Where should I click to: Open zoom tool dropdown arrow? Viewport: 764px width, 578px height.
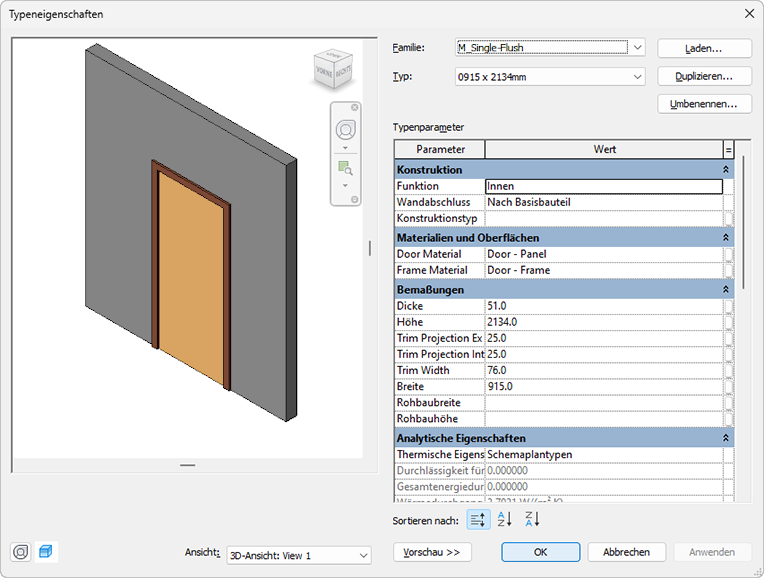click(x=345, y=185)
